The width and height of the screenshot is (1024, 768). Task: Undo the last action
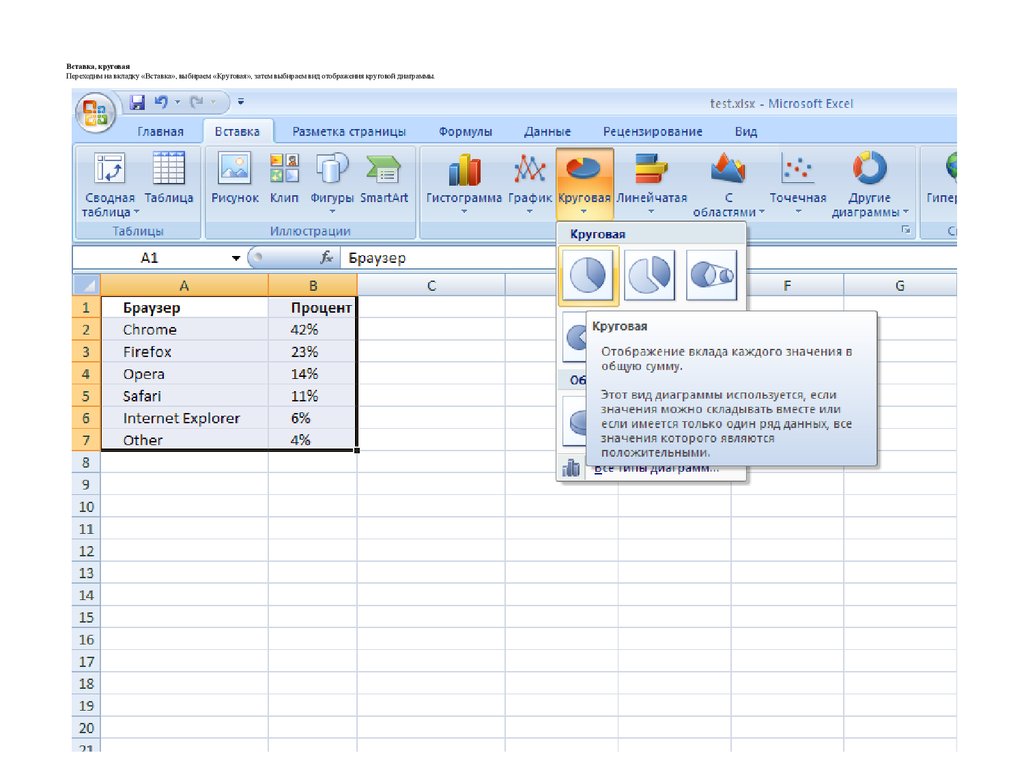point(161,102)
